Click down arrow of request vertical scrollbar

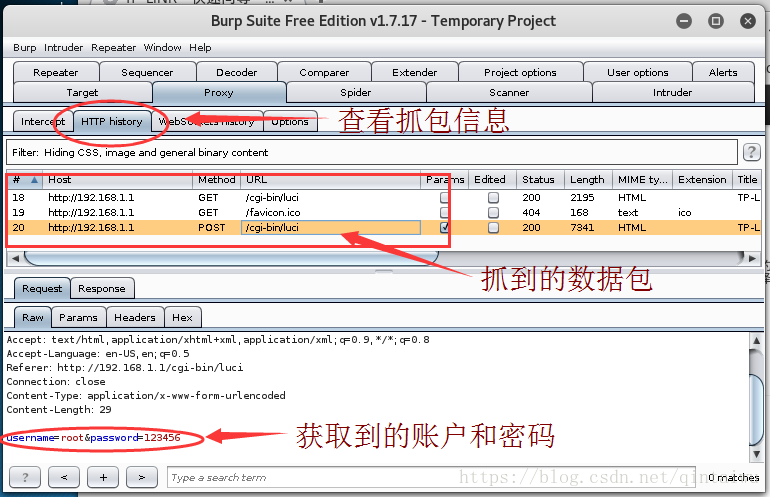click(756, 454)
